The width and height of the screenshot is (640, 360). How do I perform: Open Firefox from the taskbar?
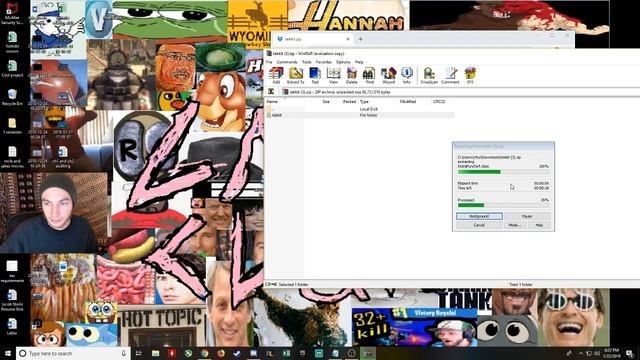point(221,353)
